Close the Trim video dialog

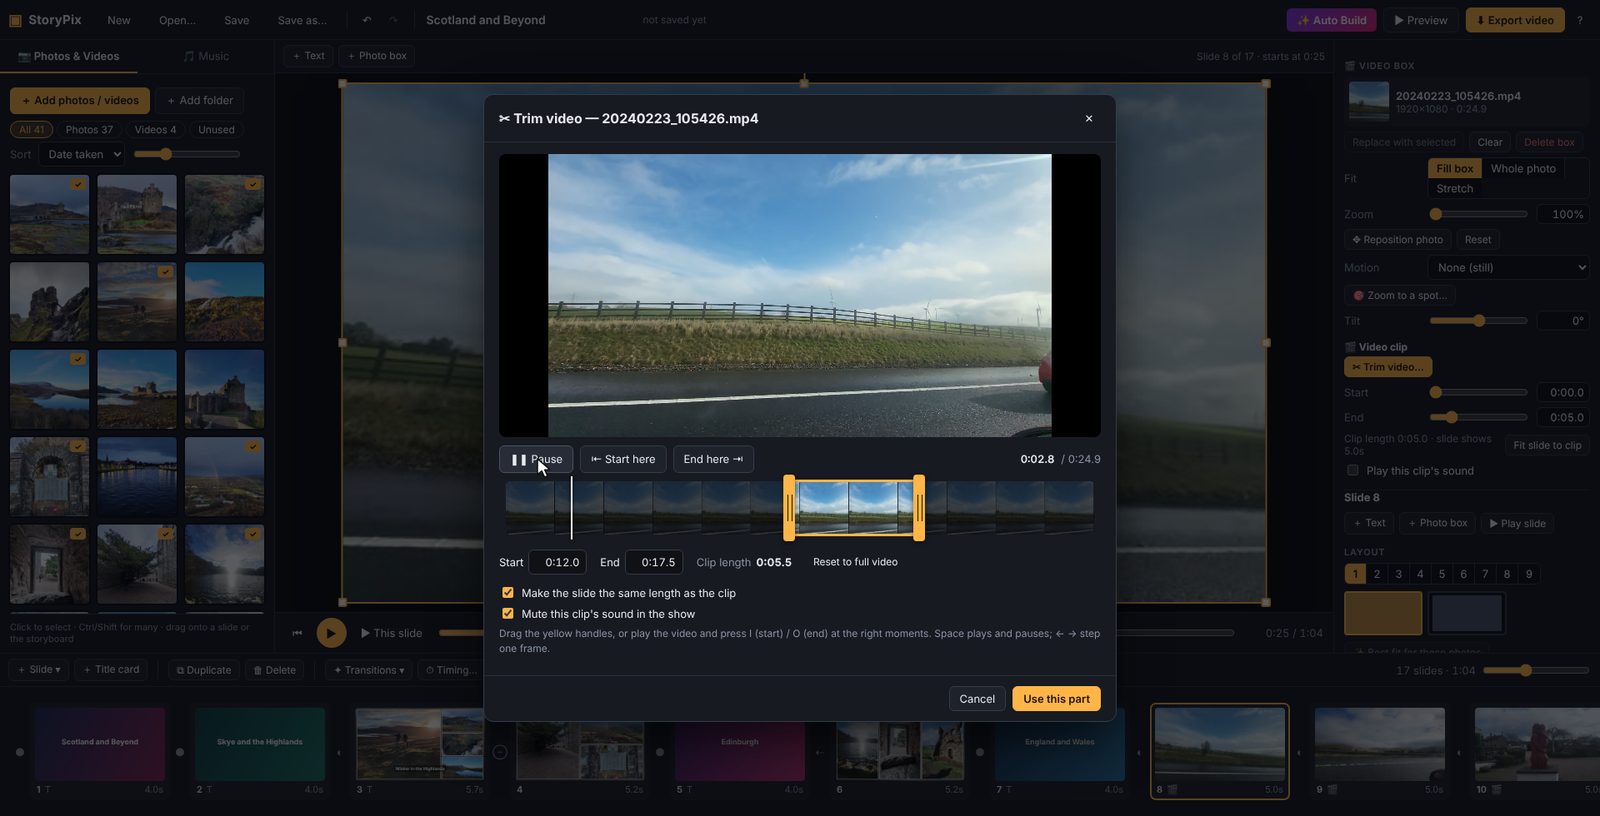[x=1089, y=118]
